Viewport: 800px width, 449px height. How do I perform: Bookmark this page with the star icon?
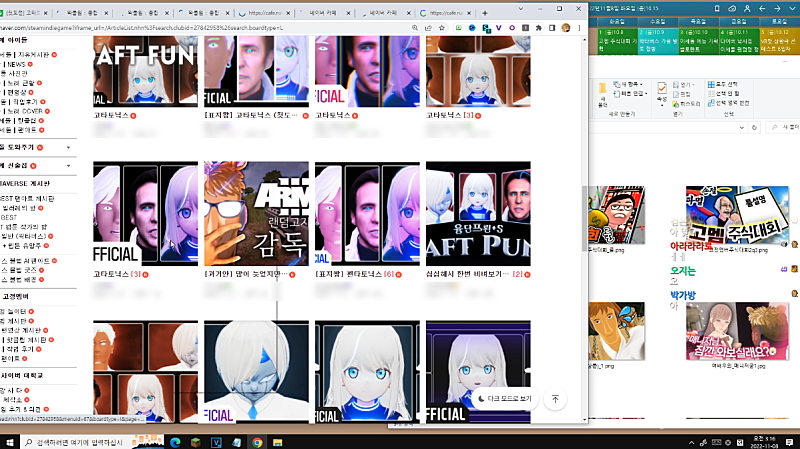click(442, 28)
